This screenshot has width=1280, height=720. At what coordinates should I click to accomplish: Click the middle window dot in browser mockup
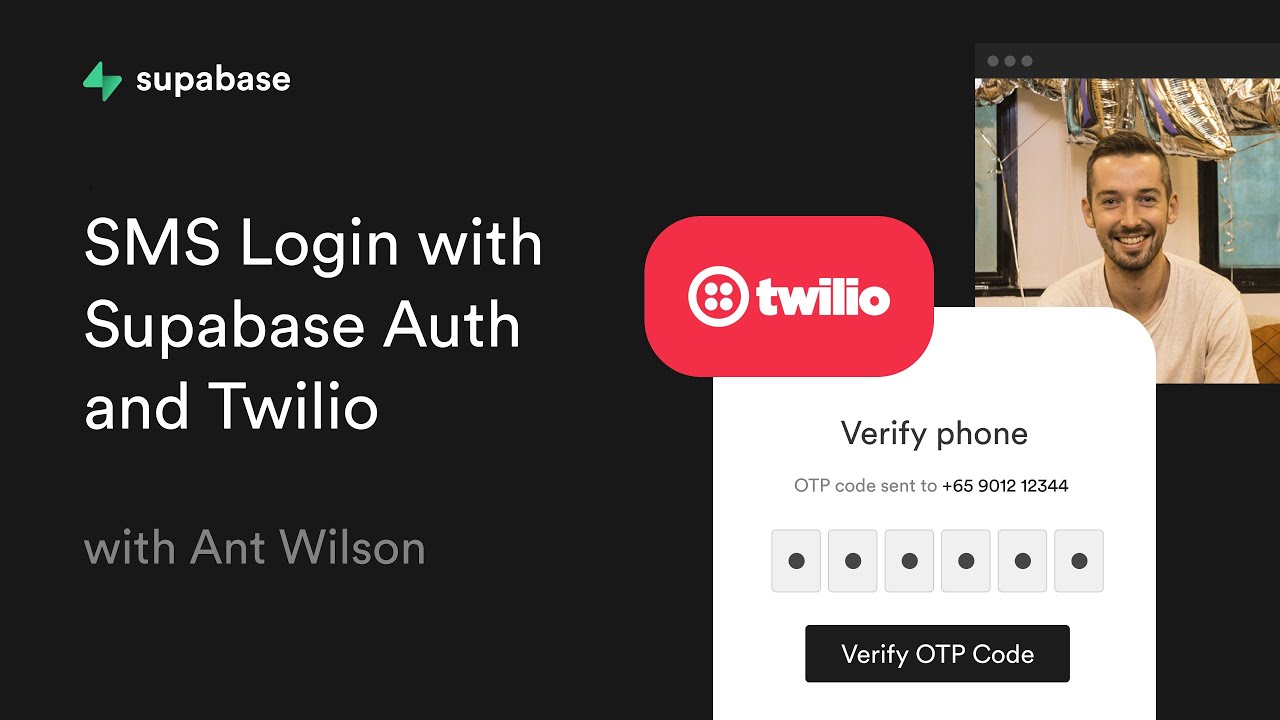pos(1010,61)
